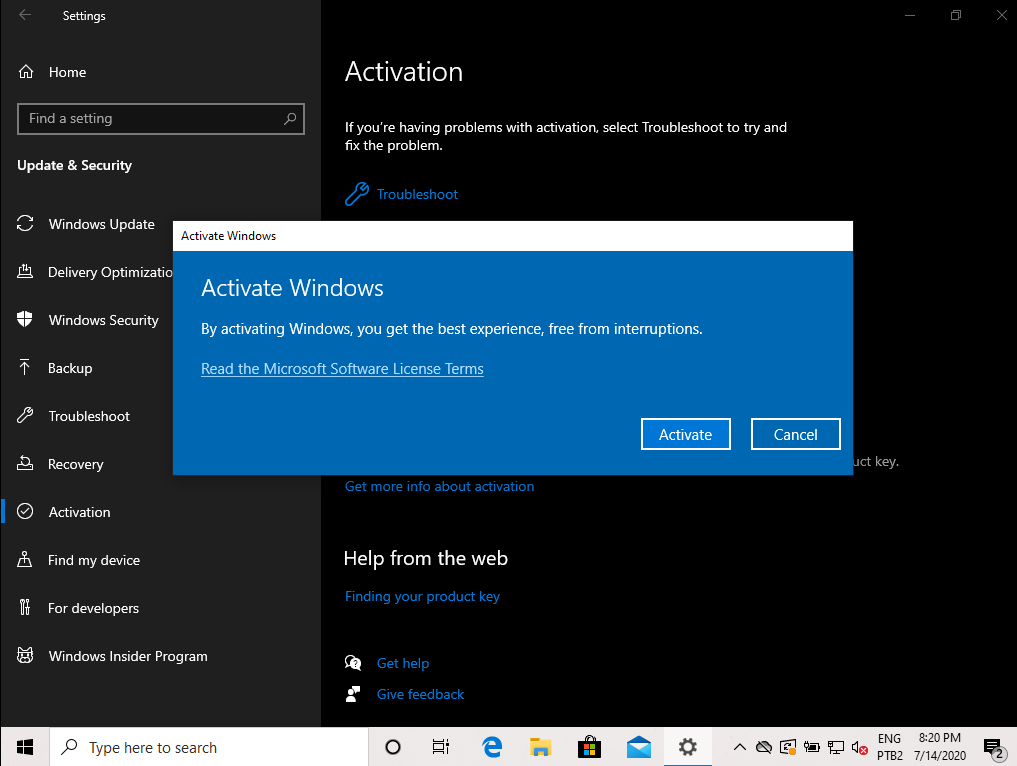Click the Find my device person icon
This screenshot has height=766, width=1017.
(x=25, y=559)
